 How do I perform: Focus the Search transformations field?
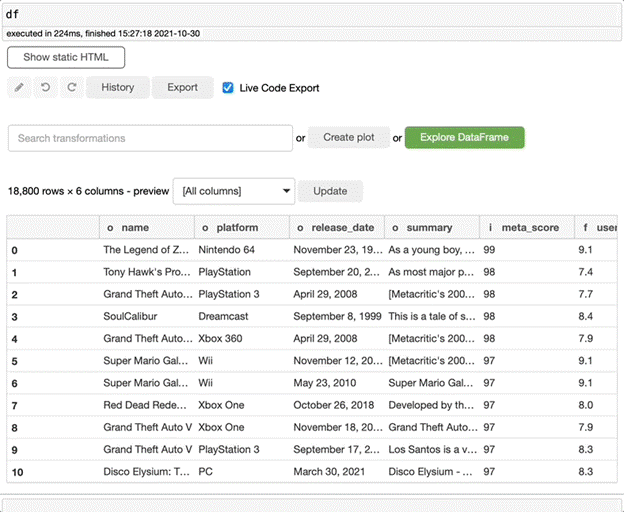point(150,138)
